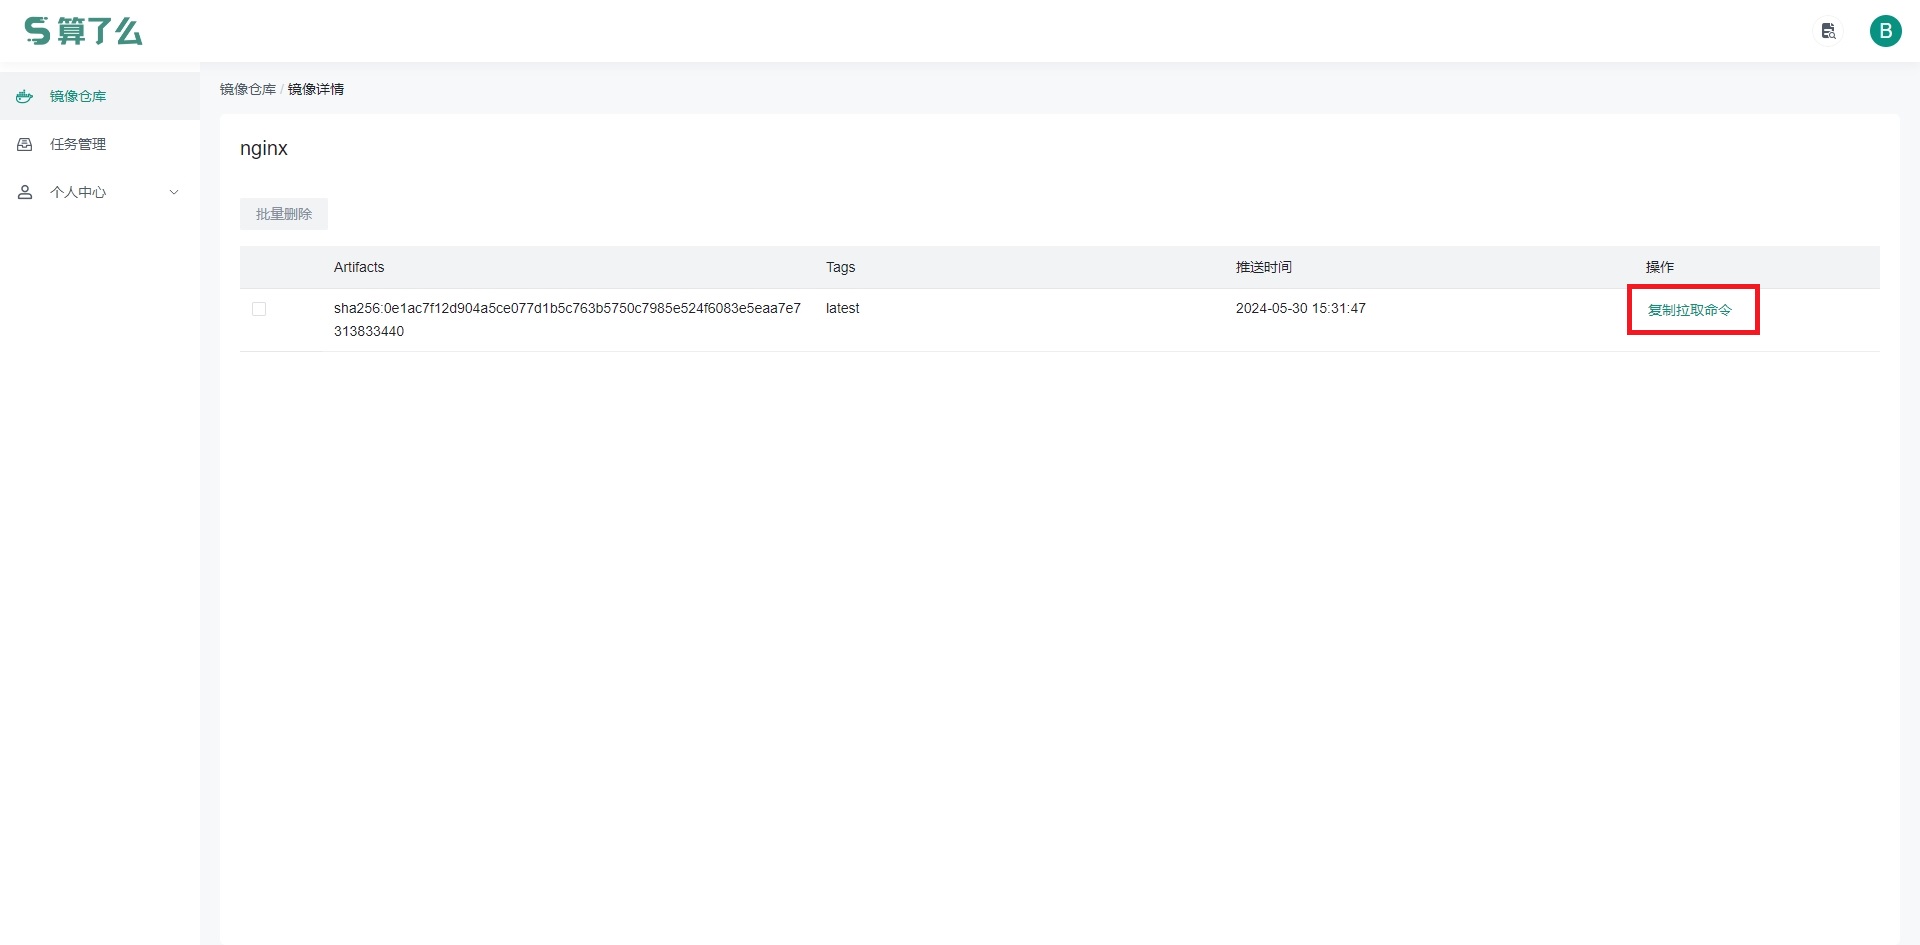
Task: Open the document search icon in header
Action: (1828, 31)
